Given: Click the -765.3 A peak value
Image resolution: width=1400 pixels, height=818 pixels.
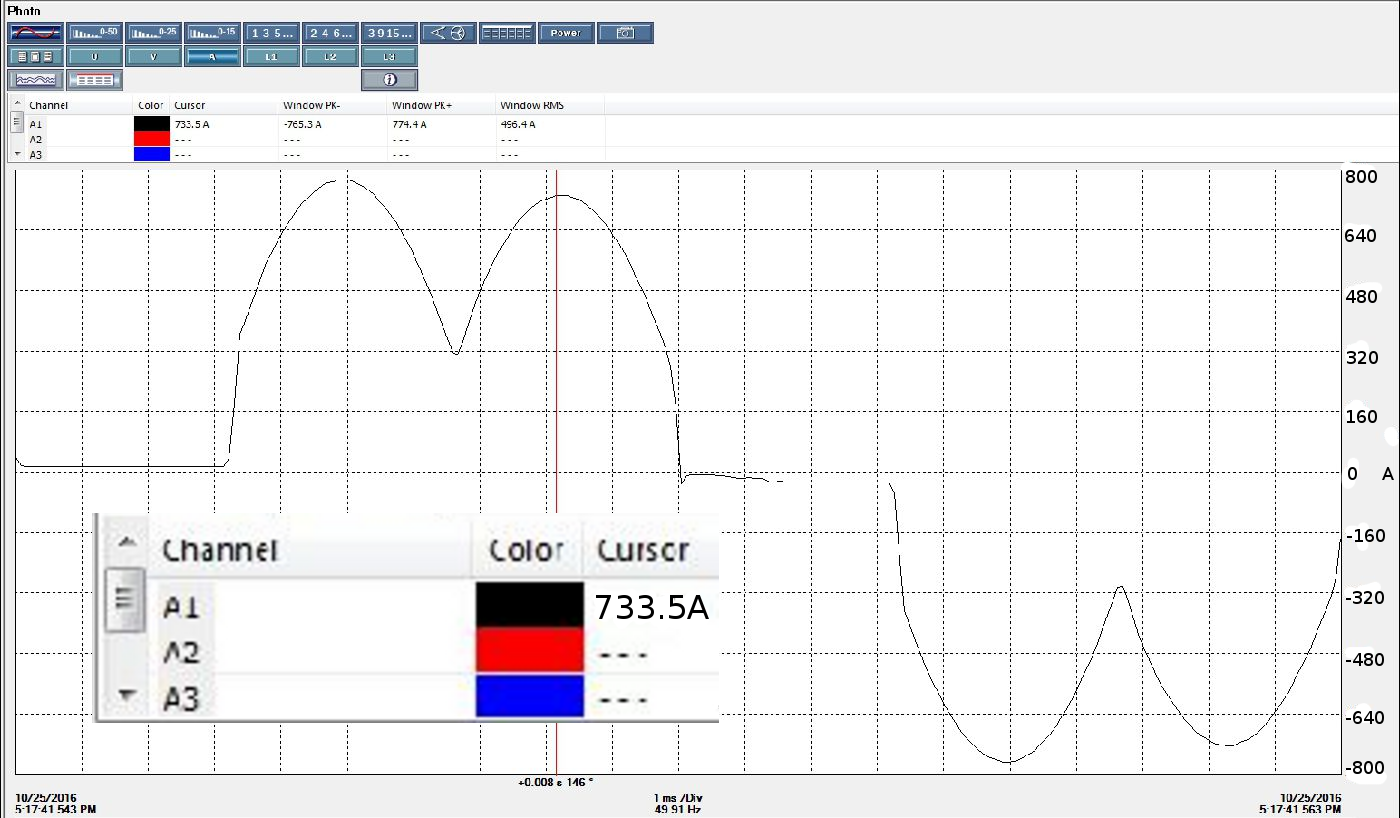Looking at the screenshot, I should (x=302, y=124).
